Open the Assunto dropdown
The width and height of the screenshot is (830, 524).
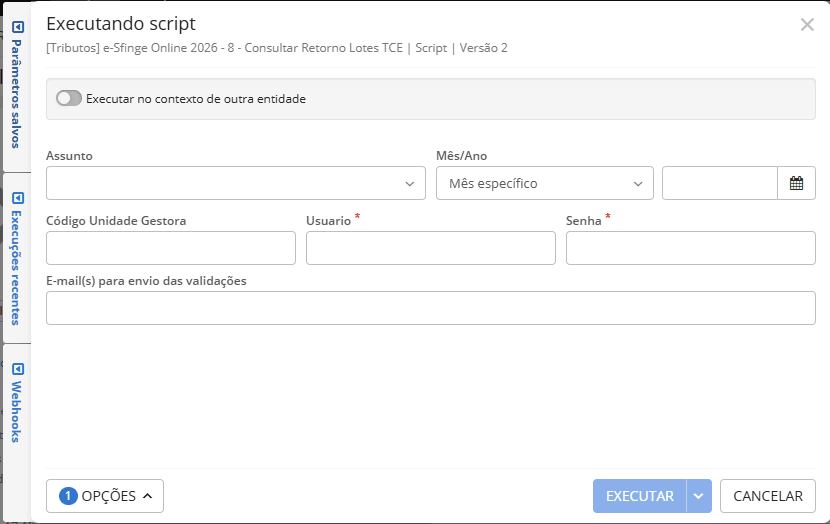point(236,184)
